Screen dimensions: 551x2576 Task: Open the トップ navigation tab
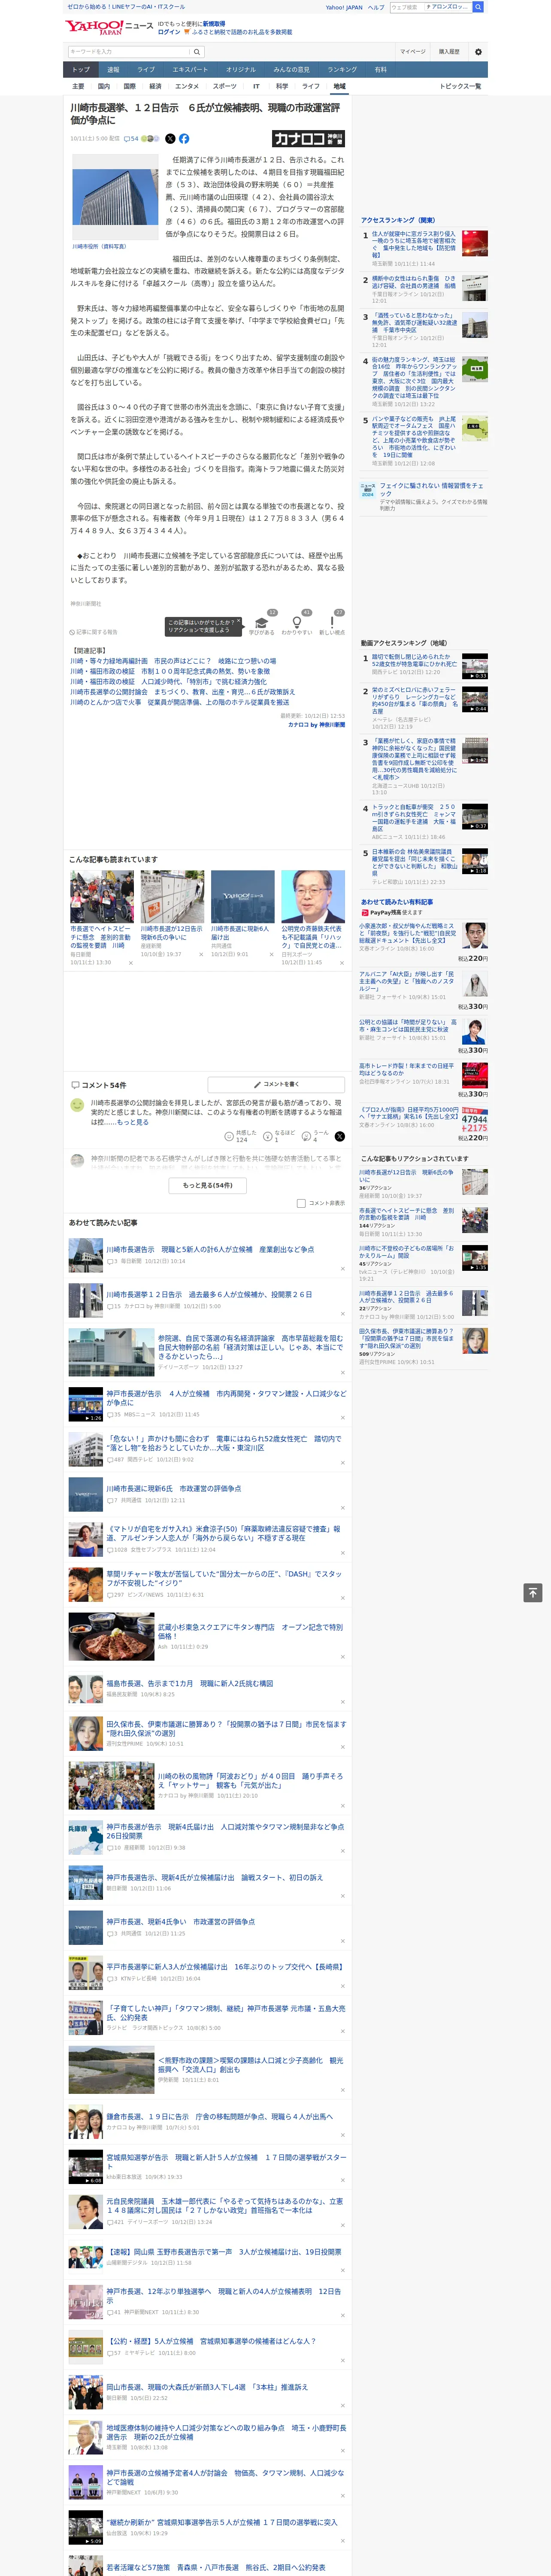click(x=81, y=70)
